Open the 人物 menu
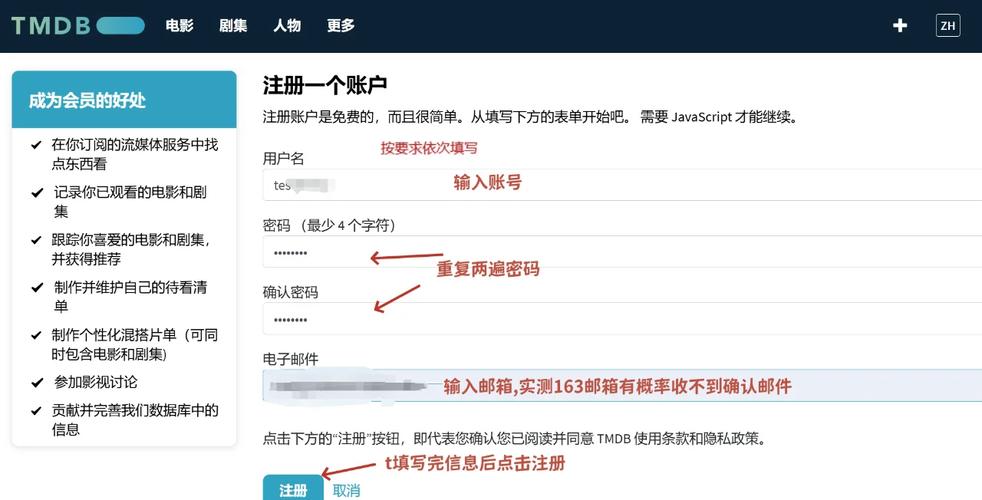This screenshot has height=500, width=982. click(x=287, y=26)
